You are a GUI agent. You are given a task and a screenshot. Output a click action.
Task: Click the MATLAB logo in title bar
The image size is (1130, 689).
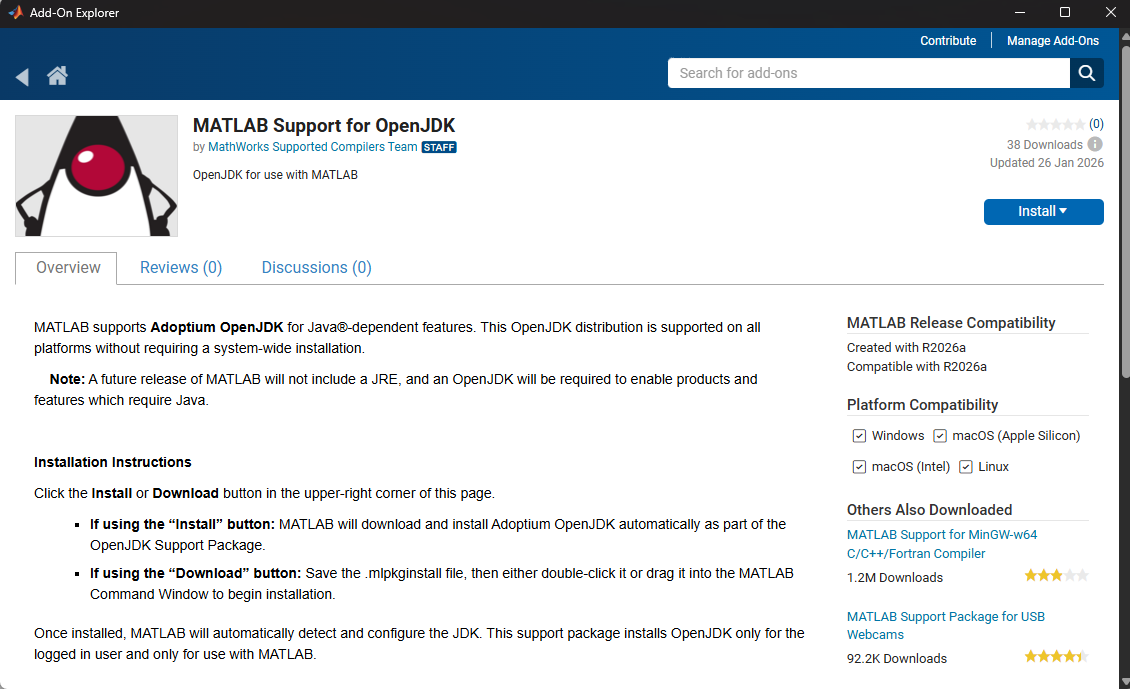pyautogui.click(x=15, y=13)
